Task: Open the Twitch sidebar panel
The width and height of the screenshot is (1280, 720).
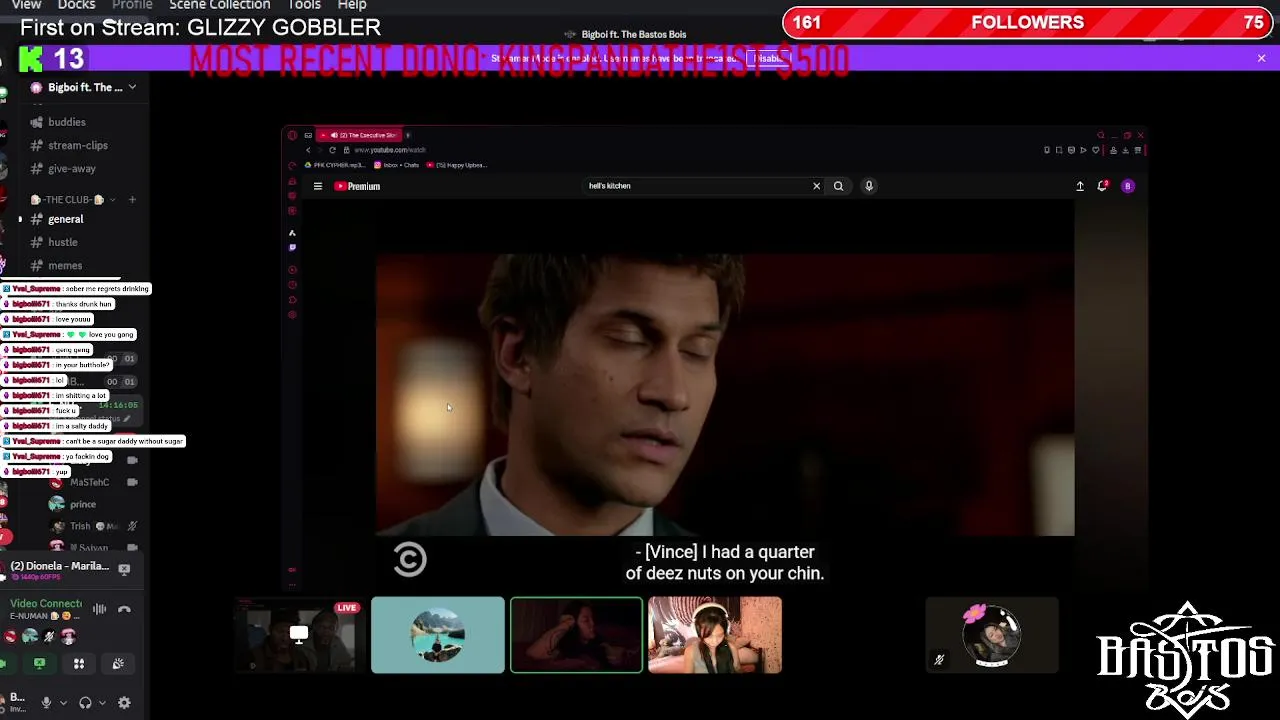Action: coord(292,247)
